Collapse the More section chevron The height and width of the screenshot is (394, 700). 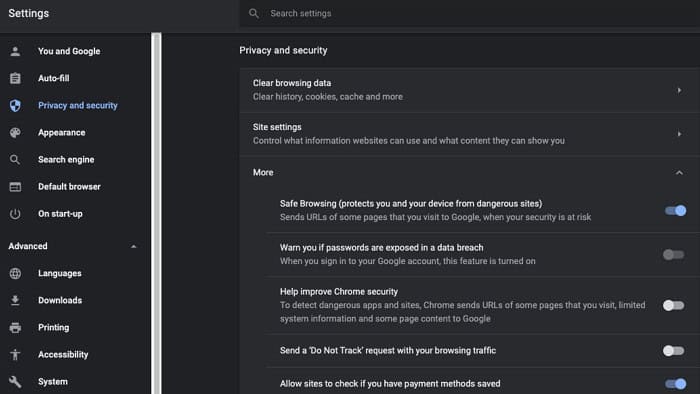tap(679, 173)
